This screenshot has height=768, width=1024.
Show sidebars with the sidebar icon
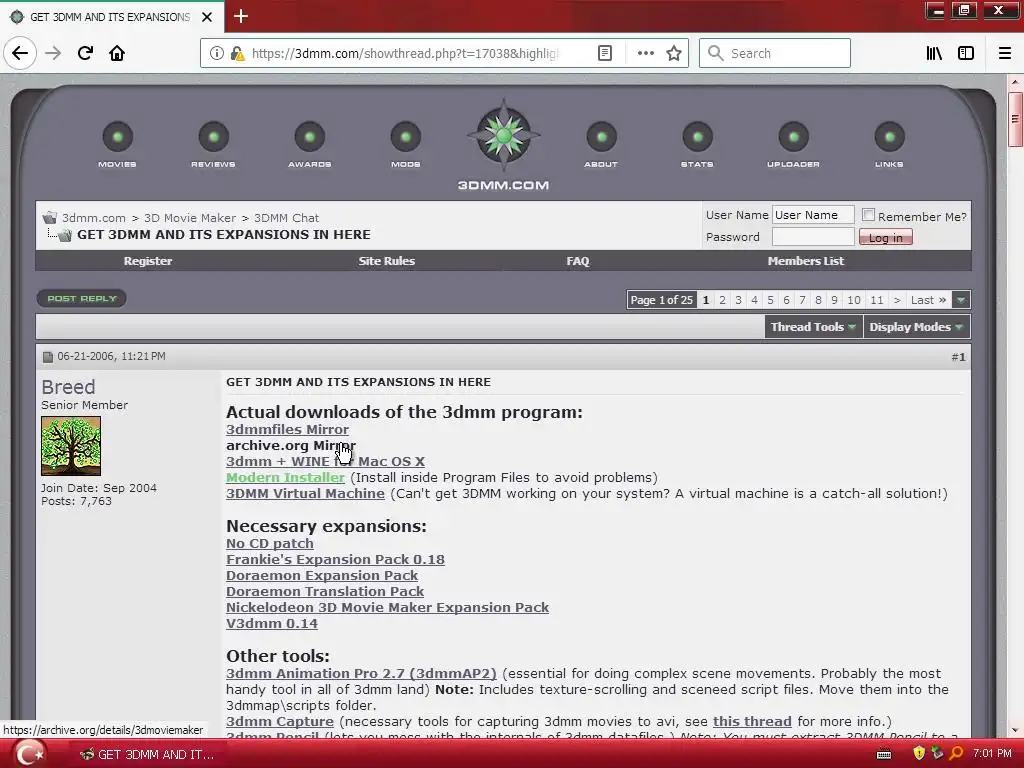[966, 53]
